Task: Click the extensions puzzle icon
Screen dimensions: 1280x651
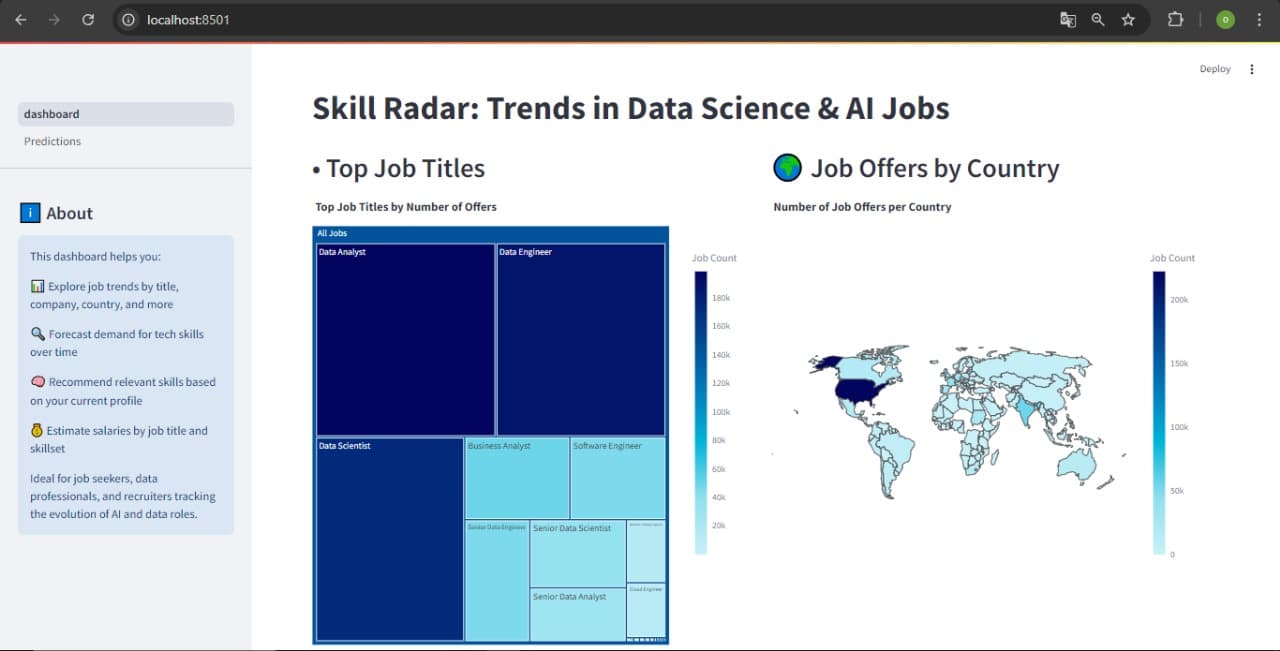Action: tap(1175, 19)
